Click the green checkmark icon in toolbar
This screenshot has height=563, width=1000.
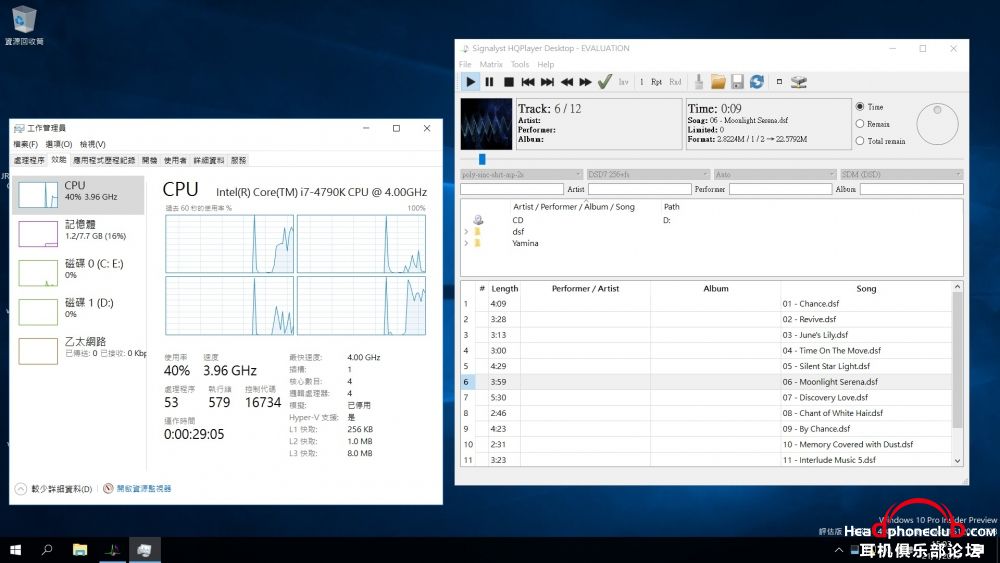pos(605,82)
